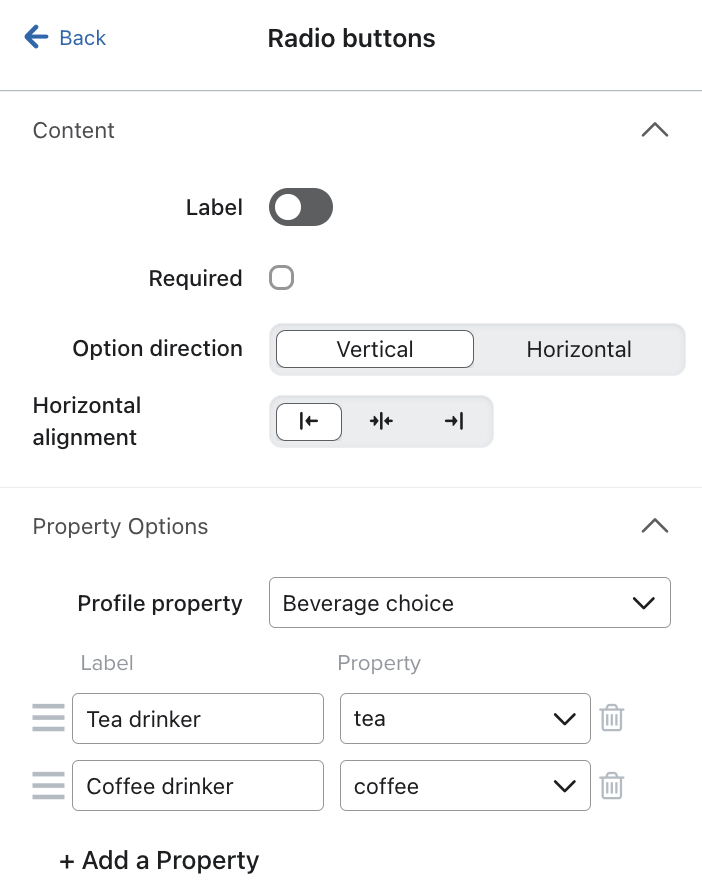Screen dimensions: 702x894
Task: Collapse the Content section
Action: click(655, 130)
